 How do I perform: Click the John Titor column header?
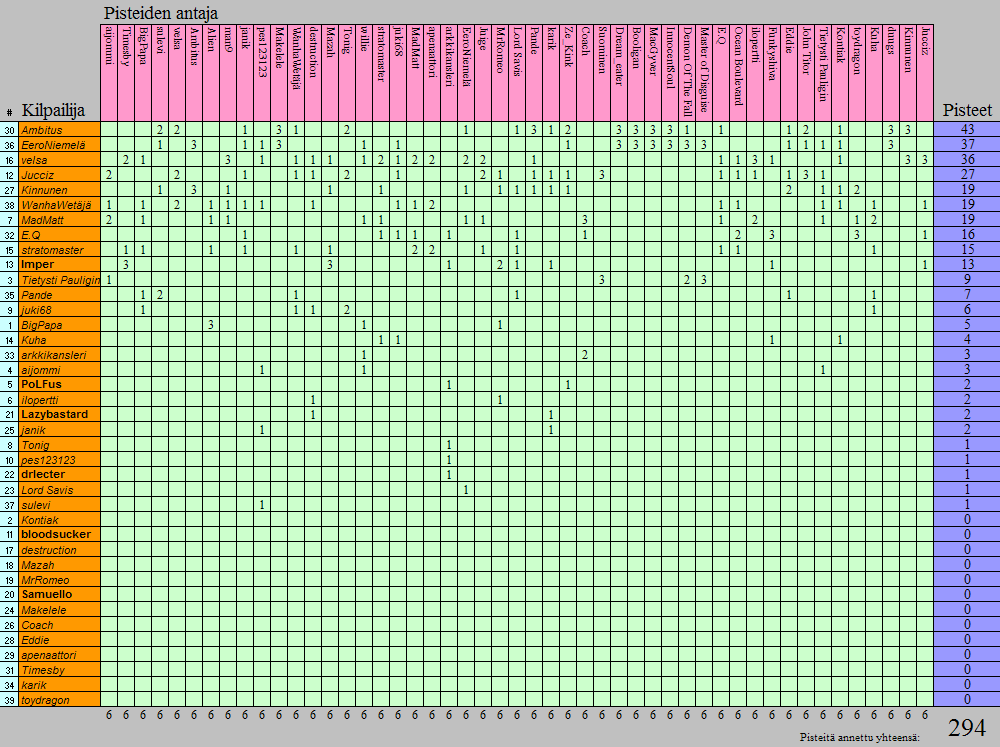806,73
